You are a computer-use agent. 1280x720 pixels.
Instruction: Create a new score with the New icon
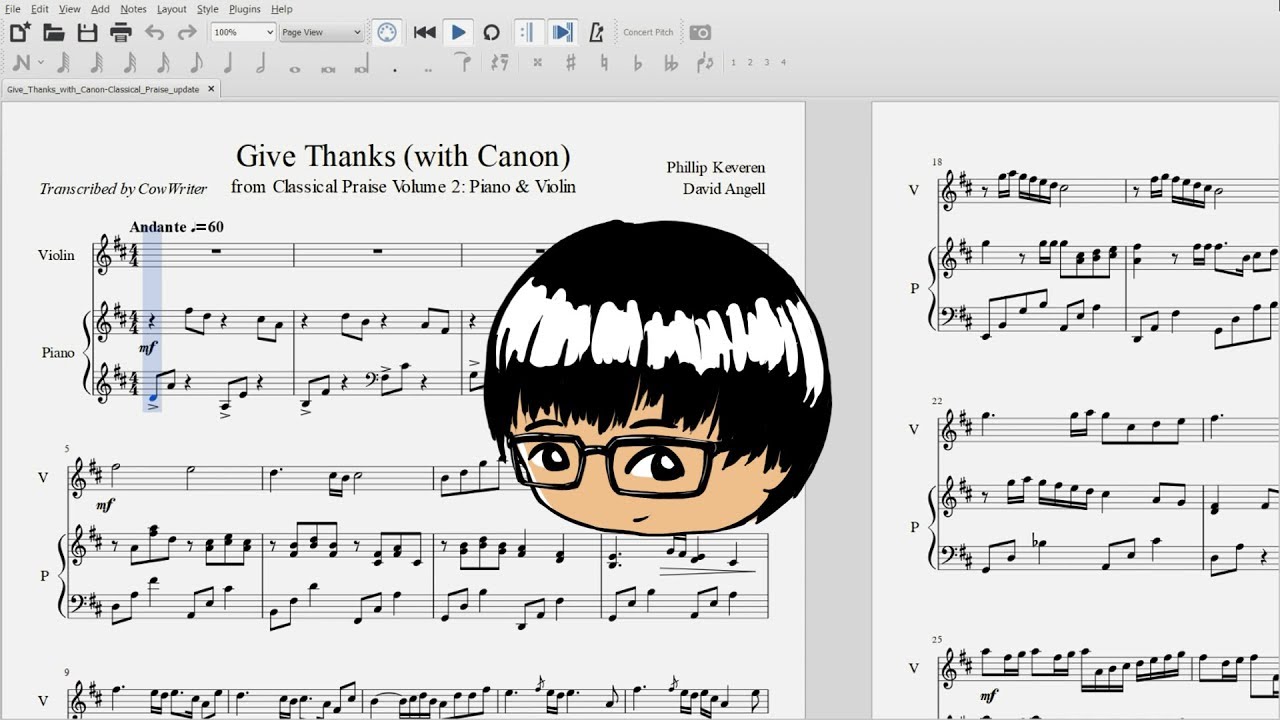20,32
